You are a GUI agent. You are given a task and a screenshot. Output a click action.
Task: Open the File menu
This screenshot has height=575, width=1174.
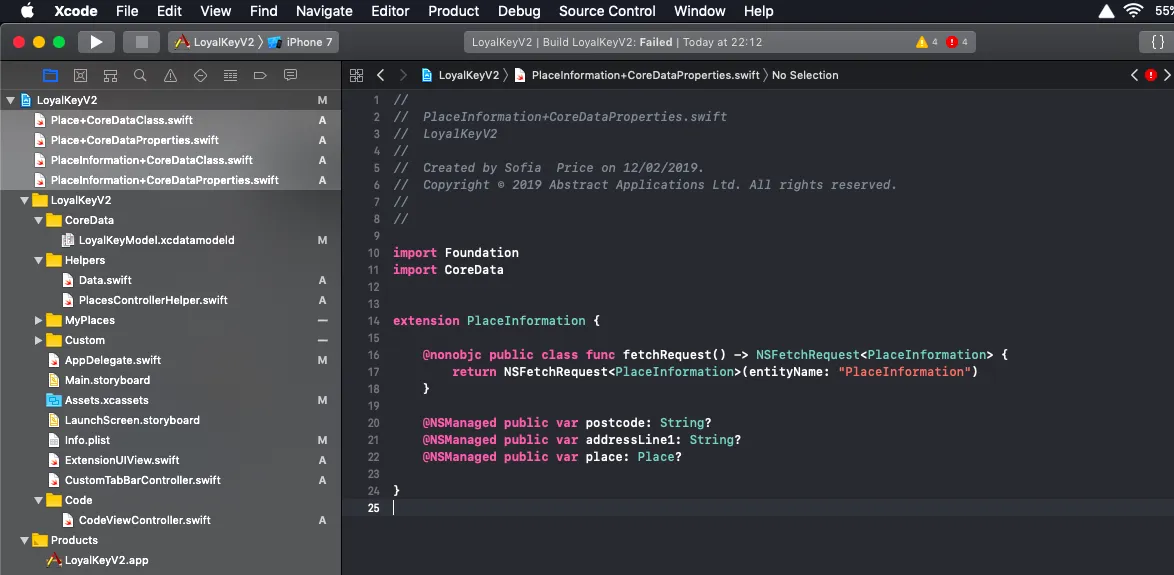pos(127,10)
